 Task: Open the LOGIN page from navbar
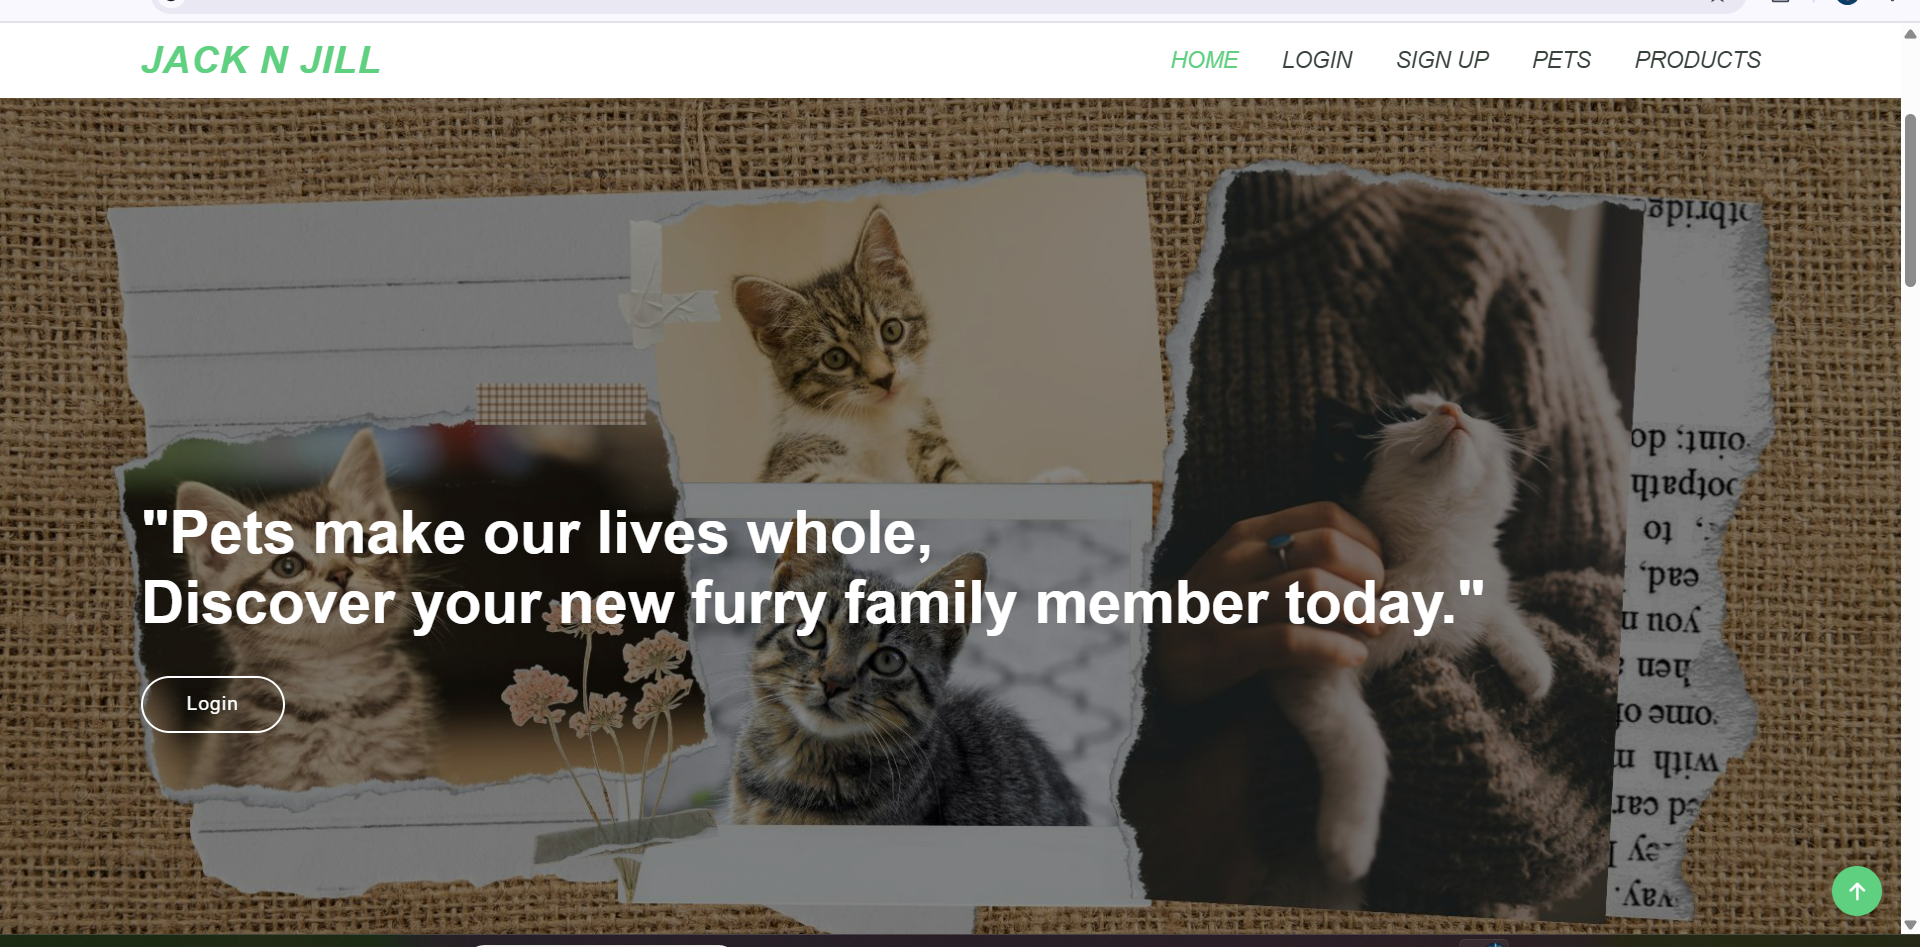pyautogui.click(x=1317, y=60)
